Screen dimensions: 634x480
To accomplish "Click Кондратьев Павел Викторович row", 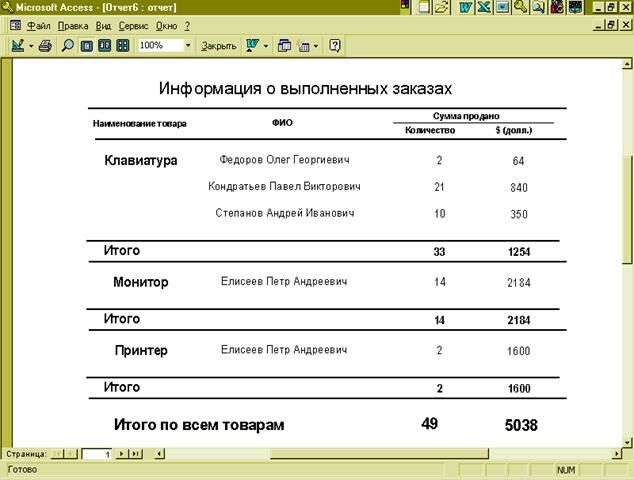I will coord(284,186).
